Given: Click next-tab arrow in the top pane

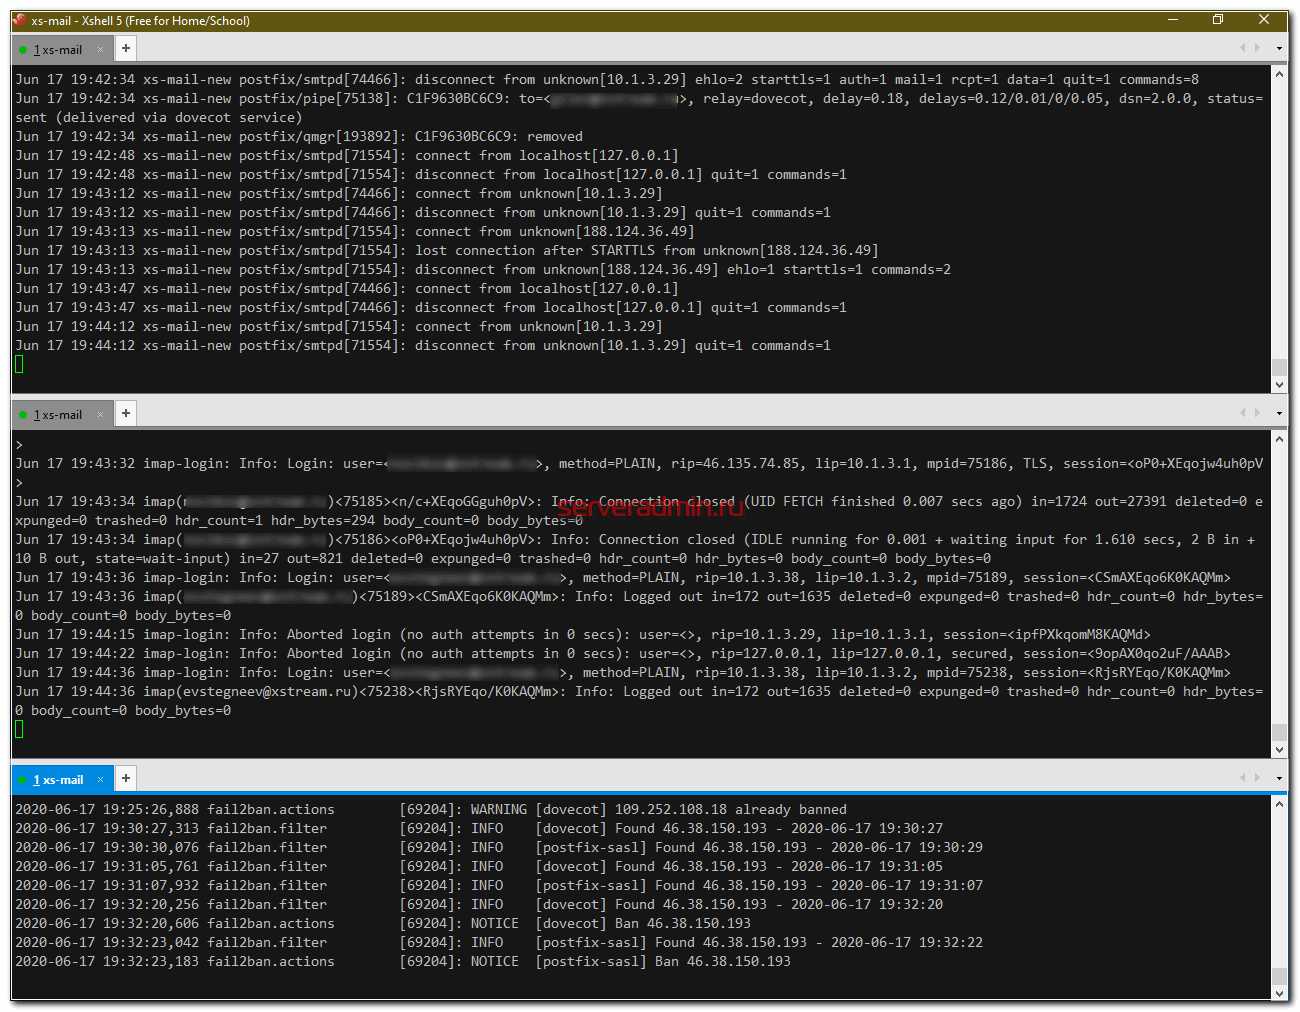Looking at the screenshot, I should pyautogui.click(x=1257, y=48).
